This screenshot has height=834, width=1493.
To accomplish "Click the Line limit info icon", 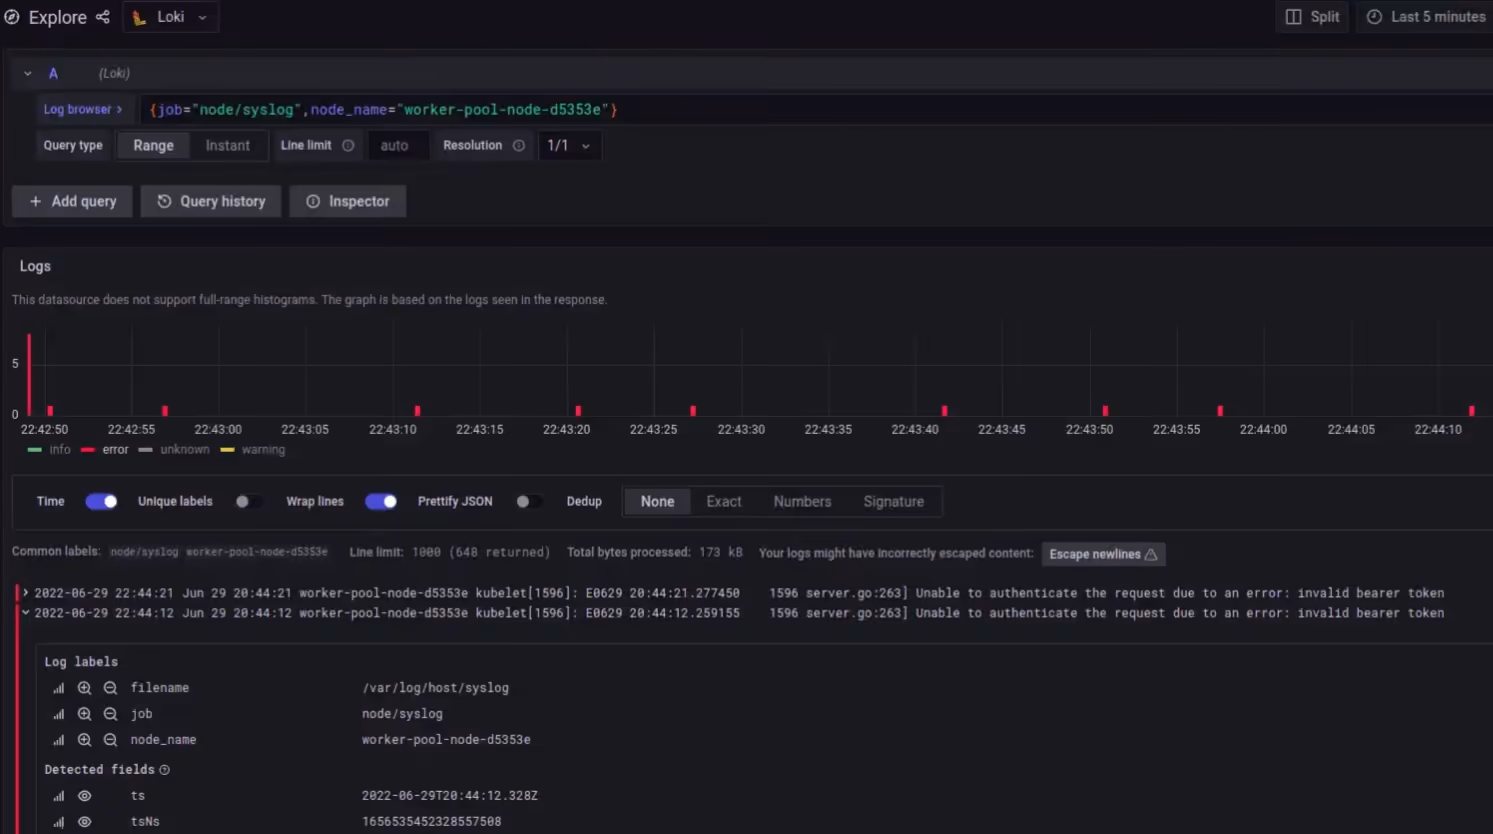I will tap(347, 145).
